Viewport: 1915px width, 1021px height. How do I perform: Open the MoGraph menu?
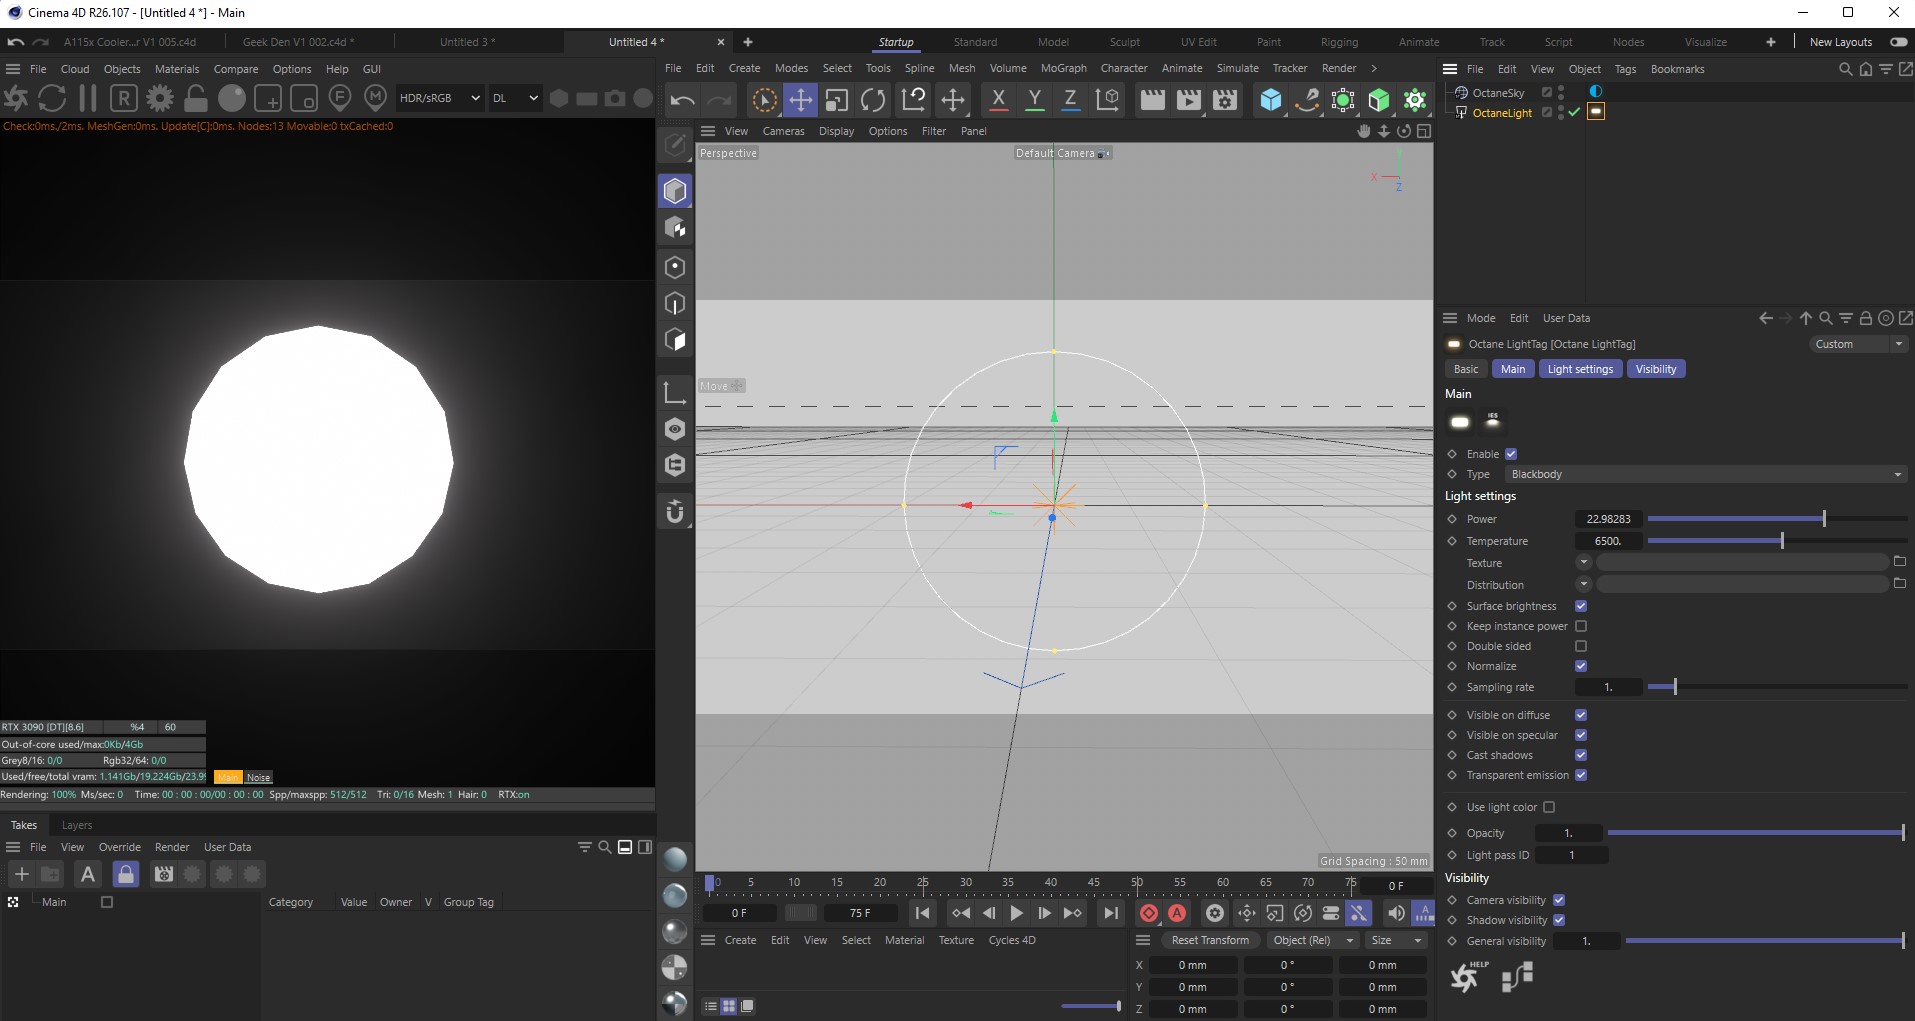point(1063,68)
